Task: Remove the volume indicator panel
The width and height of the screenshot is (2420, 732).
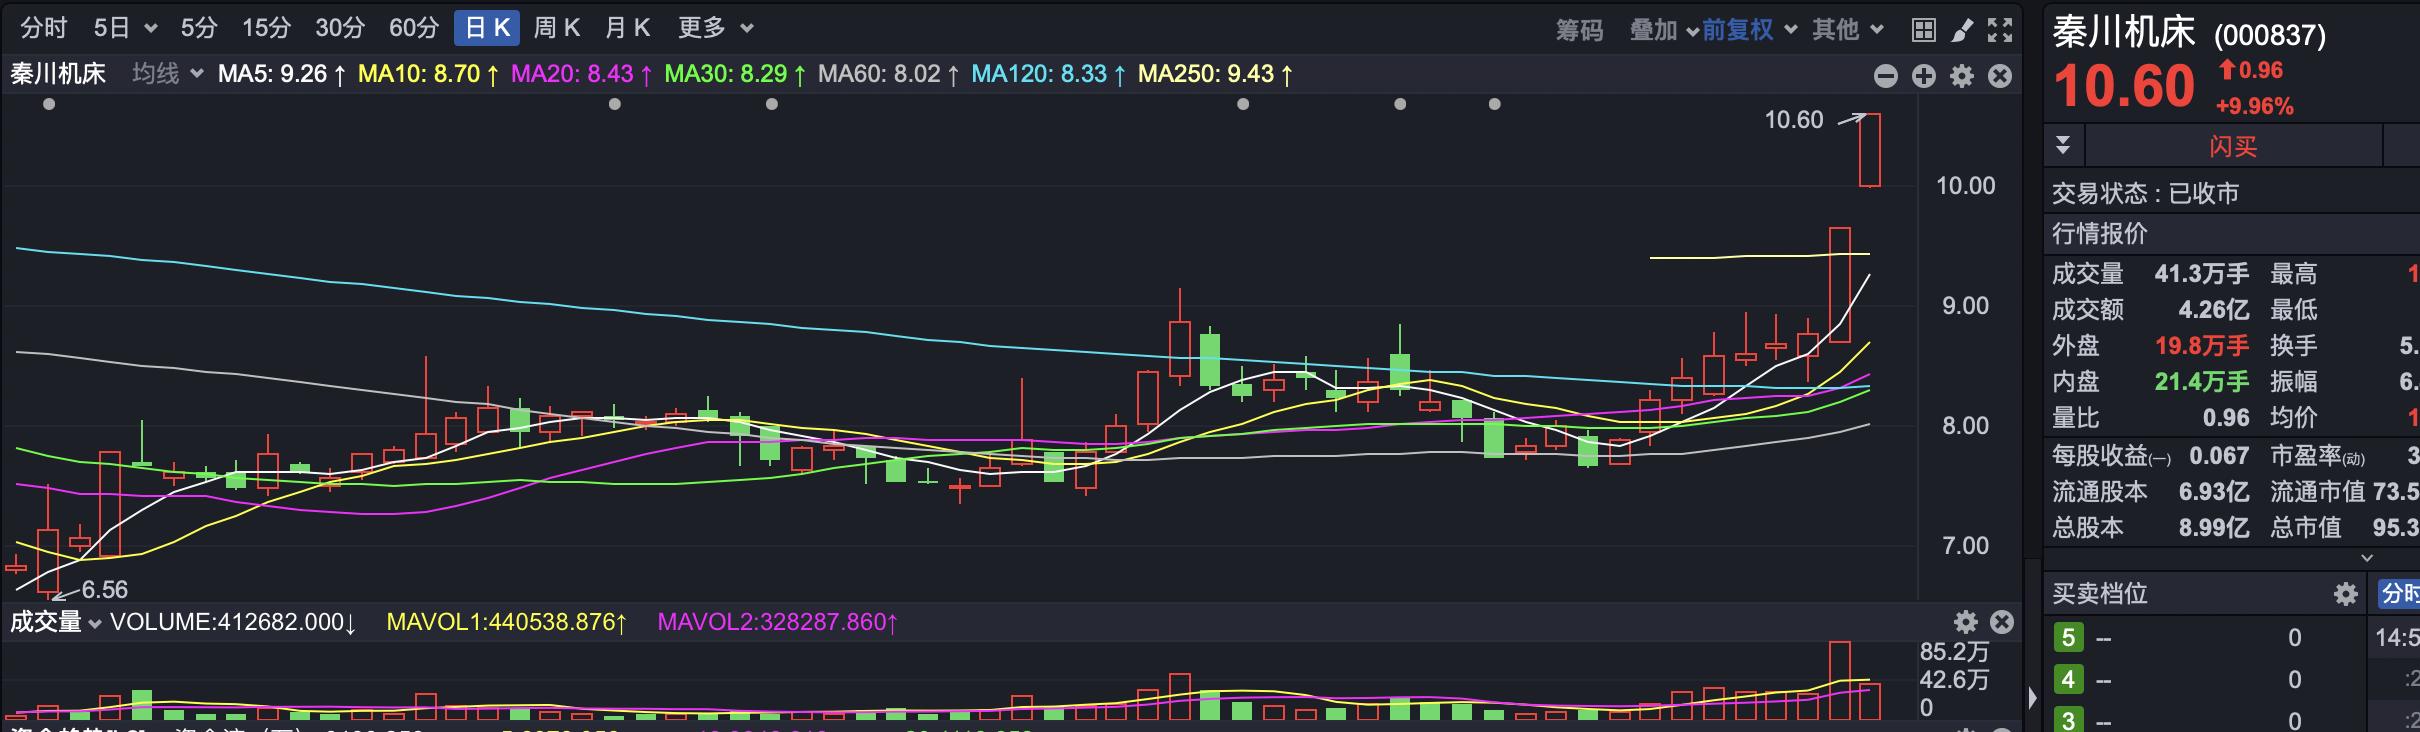Action: pos(2002,622)
